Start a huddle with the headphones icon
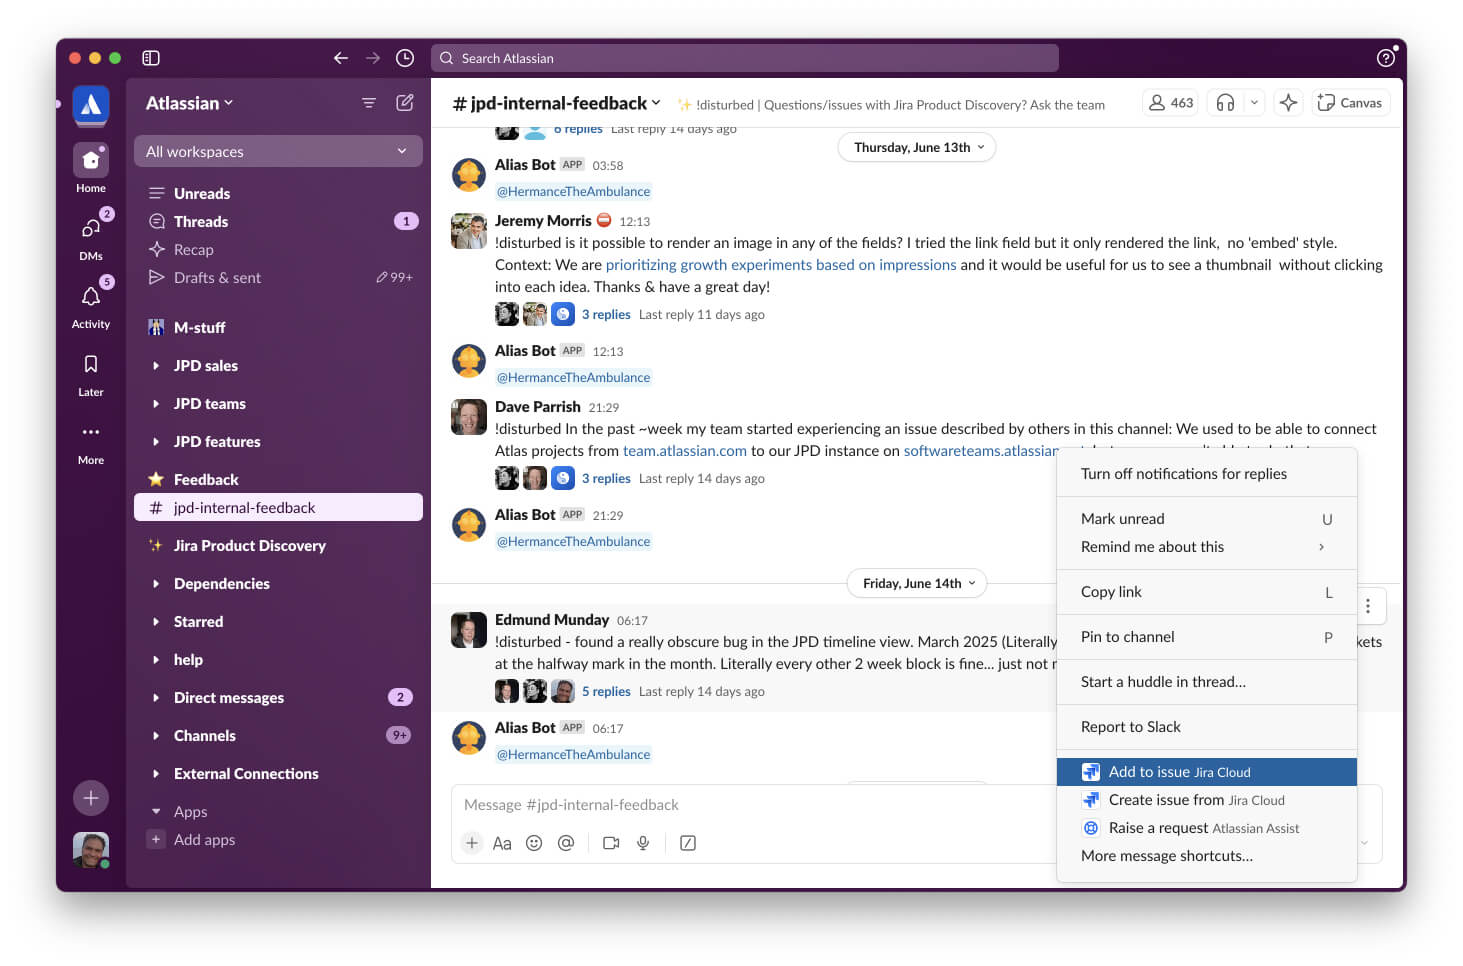 pyautogui.click(x=1226, y=102)
